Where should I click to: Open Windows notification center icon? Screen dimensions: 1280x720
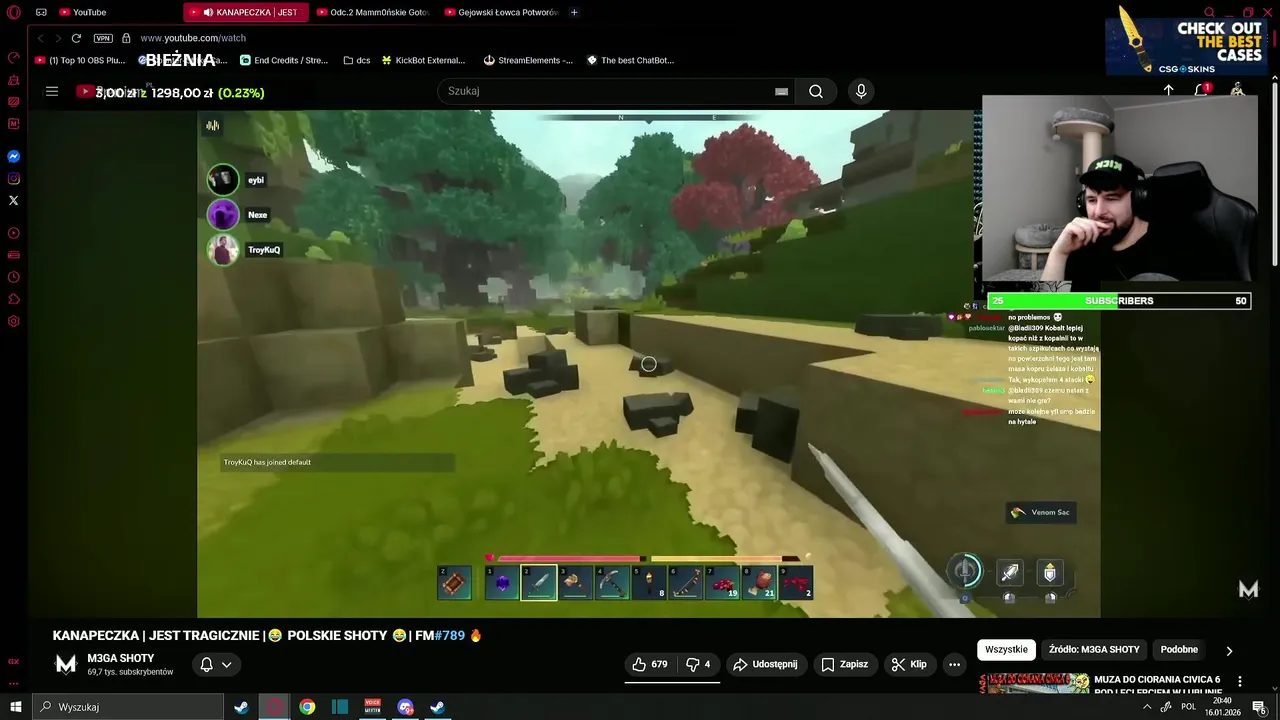pos(1259,707)
